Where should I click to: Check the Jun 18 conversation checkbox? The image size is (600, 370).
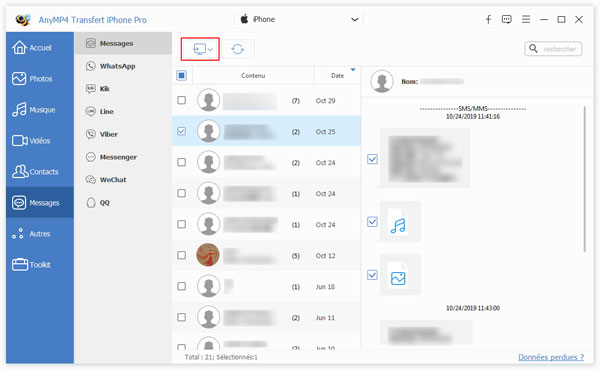pos(182,286)
